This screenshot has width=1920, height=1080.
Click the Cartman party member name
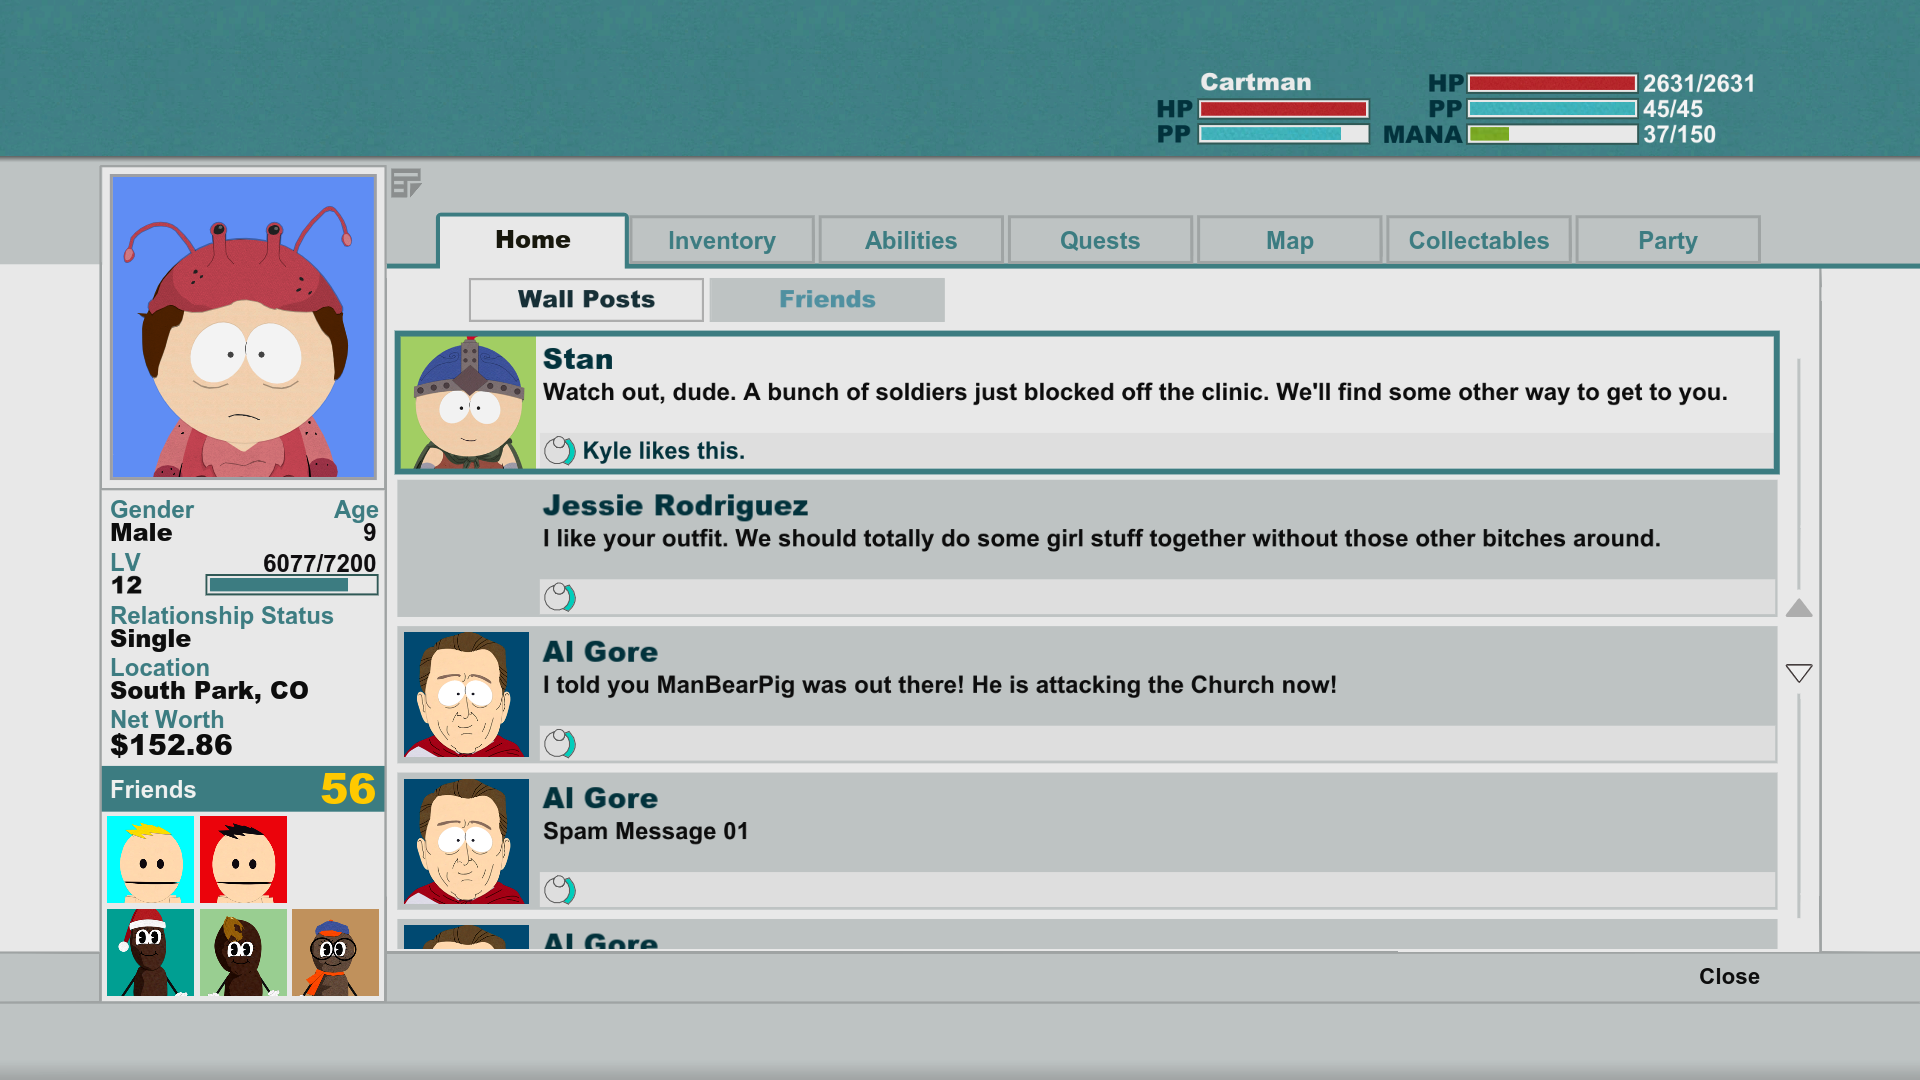pos(1255,82)
